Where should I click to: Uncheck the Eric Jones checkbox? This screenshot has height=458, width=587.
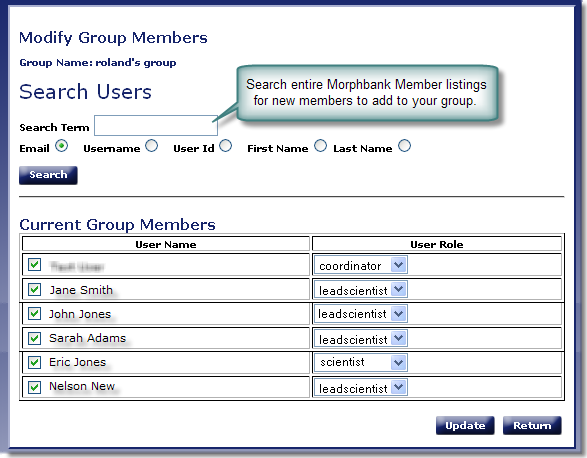(34, 363)
